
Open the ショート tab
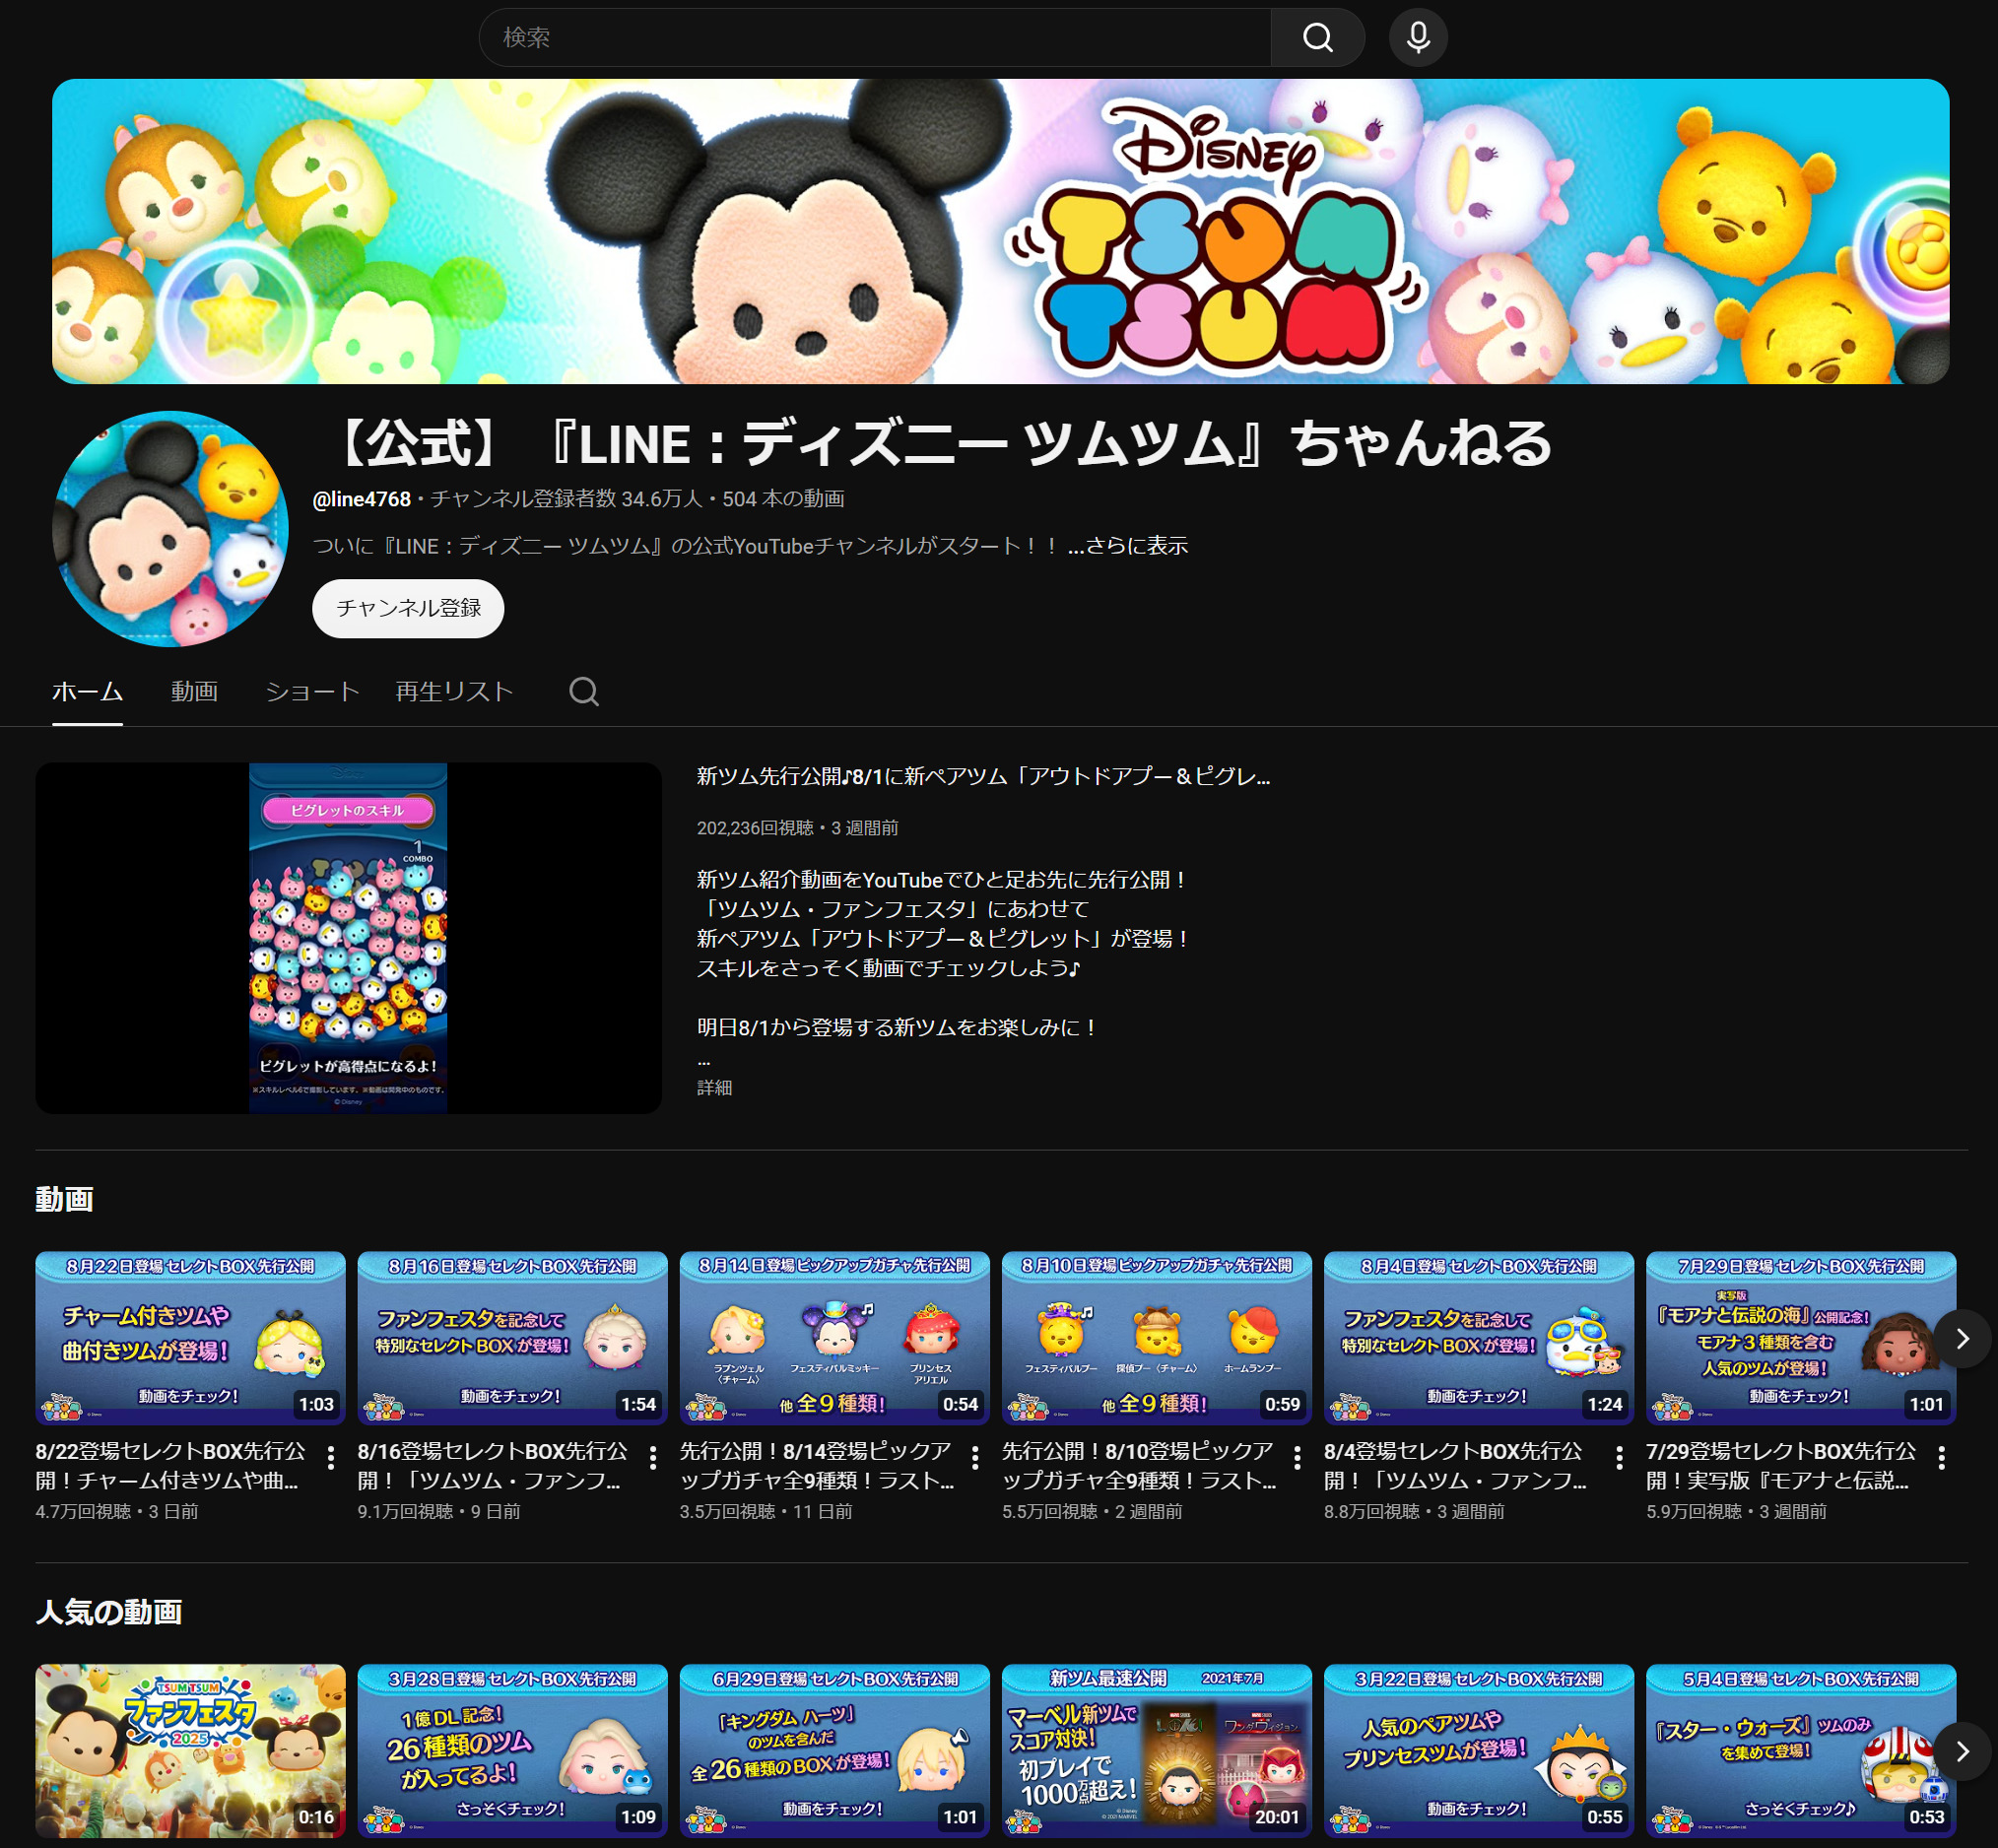312,691
